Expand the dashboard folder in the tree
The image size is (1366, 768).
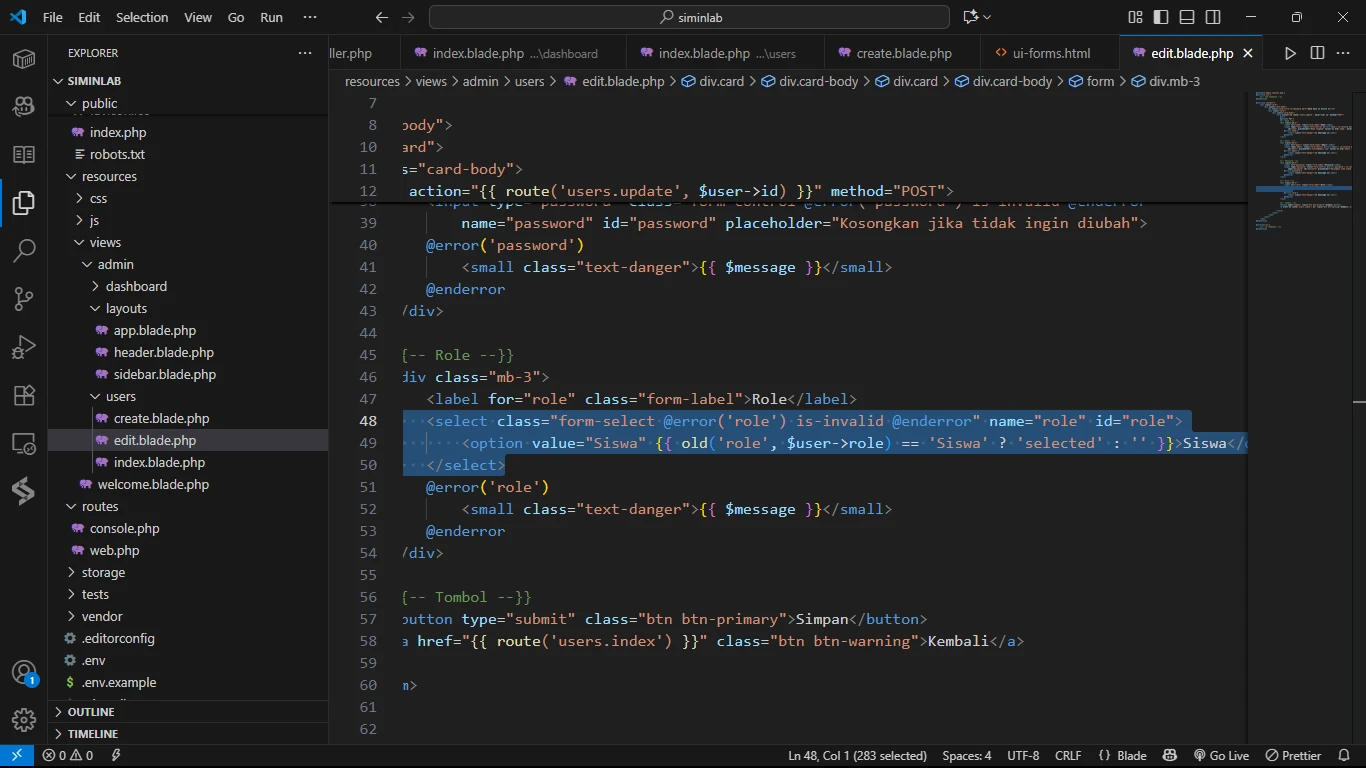[136, 286]
